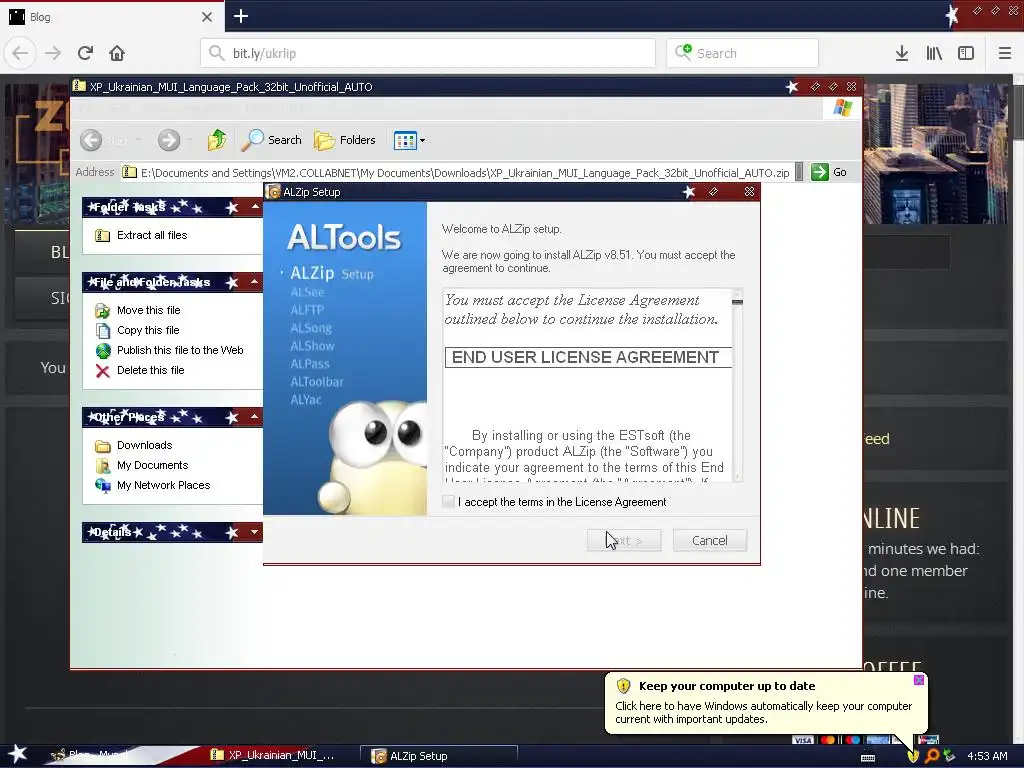Click the Firefox Search box
This screenshot has height=768, width=1024.
(x=743, y=53)
